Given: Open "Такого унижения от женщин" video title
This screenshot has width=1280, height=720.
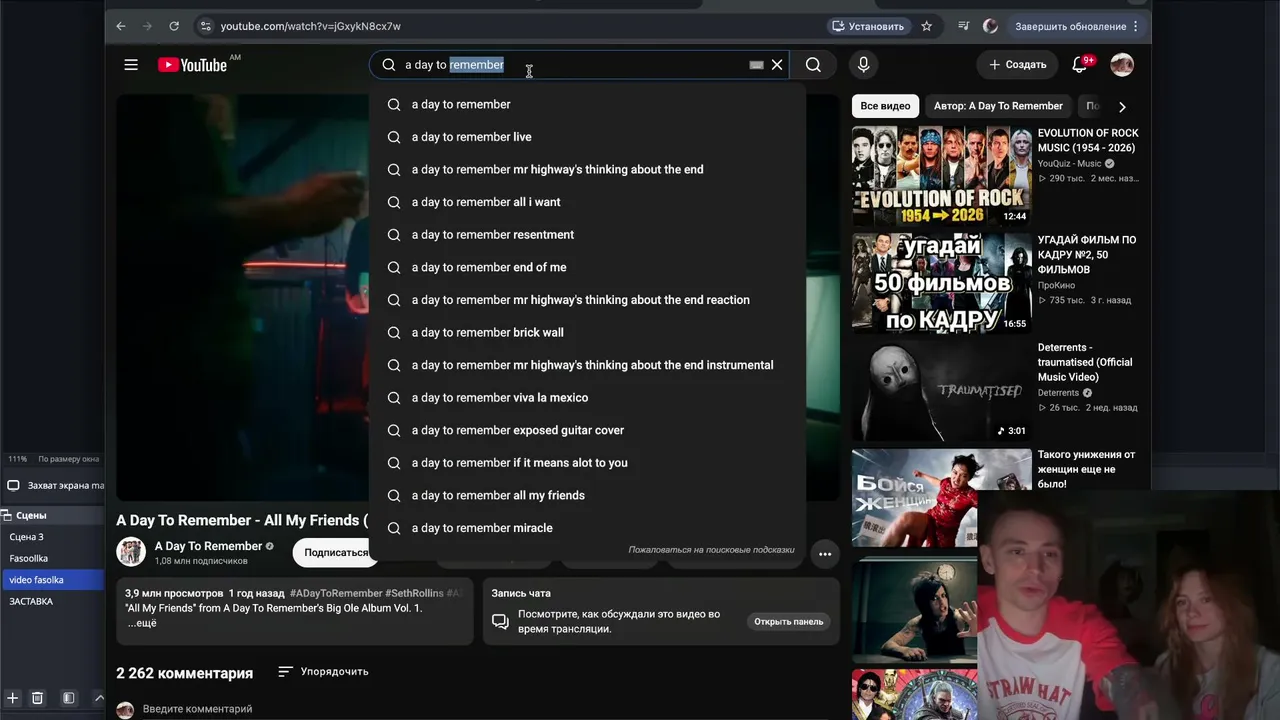Looking at the screenshot, I should [x=1086, y=469].
